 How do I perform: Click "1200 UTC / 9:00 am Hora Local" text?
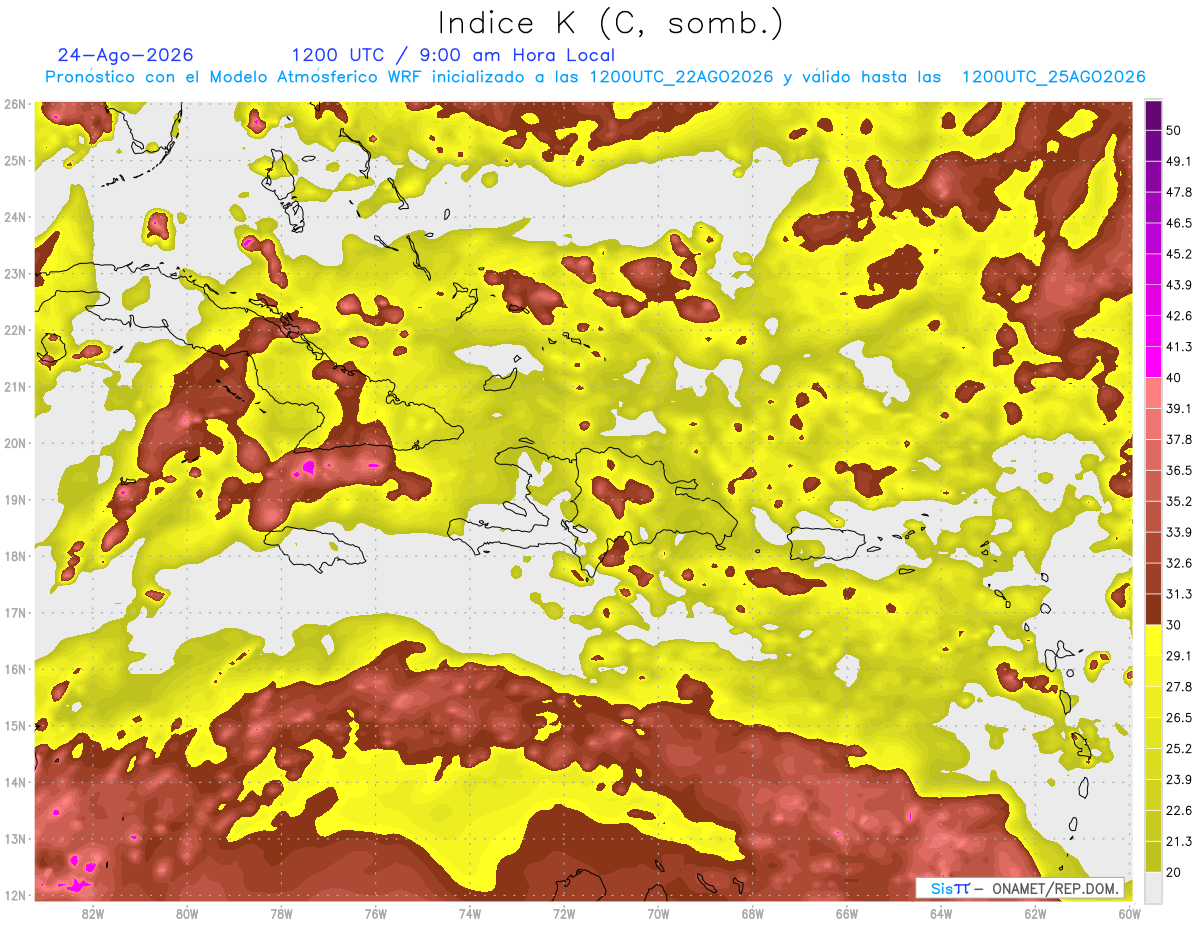(453, 55)
